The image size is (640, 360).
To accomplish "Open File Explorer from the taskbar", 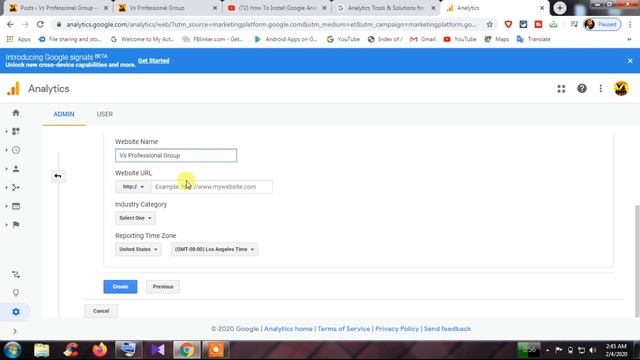I will pos(42,350).
